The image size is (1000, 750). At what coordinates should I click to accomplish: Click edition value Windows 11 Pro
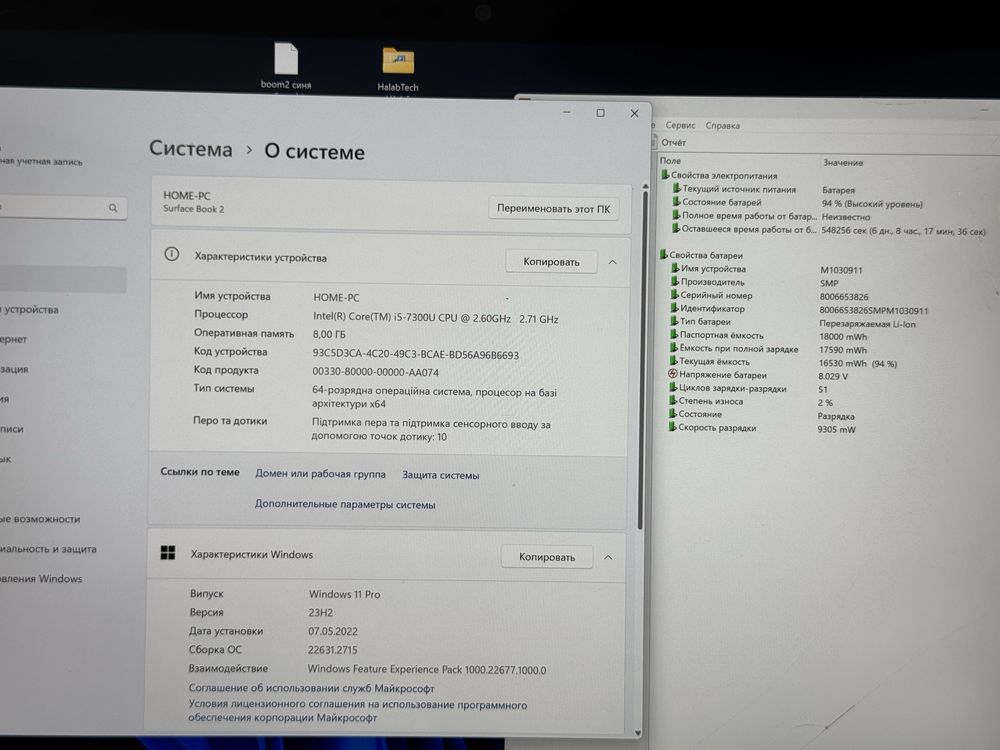click(x=344, y=594)
